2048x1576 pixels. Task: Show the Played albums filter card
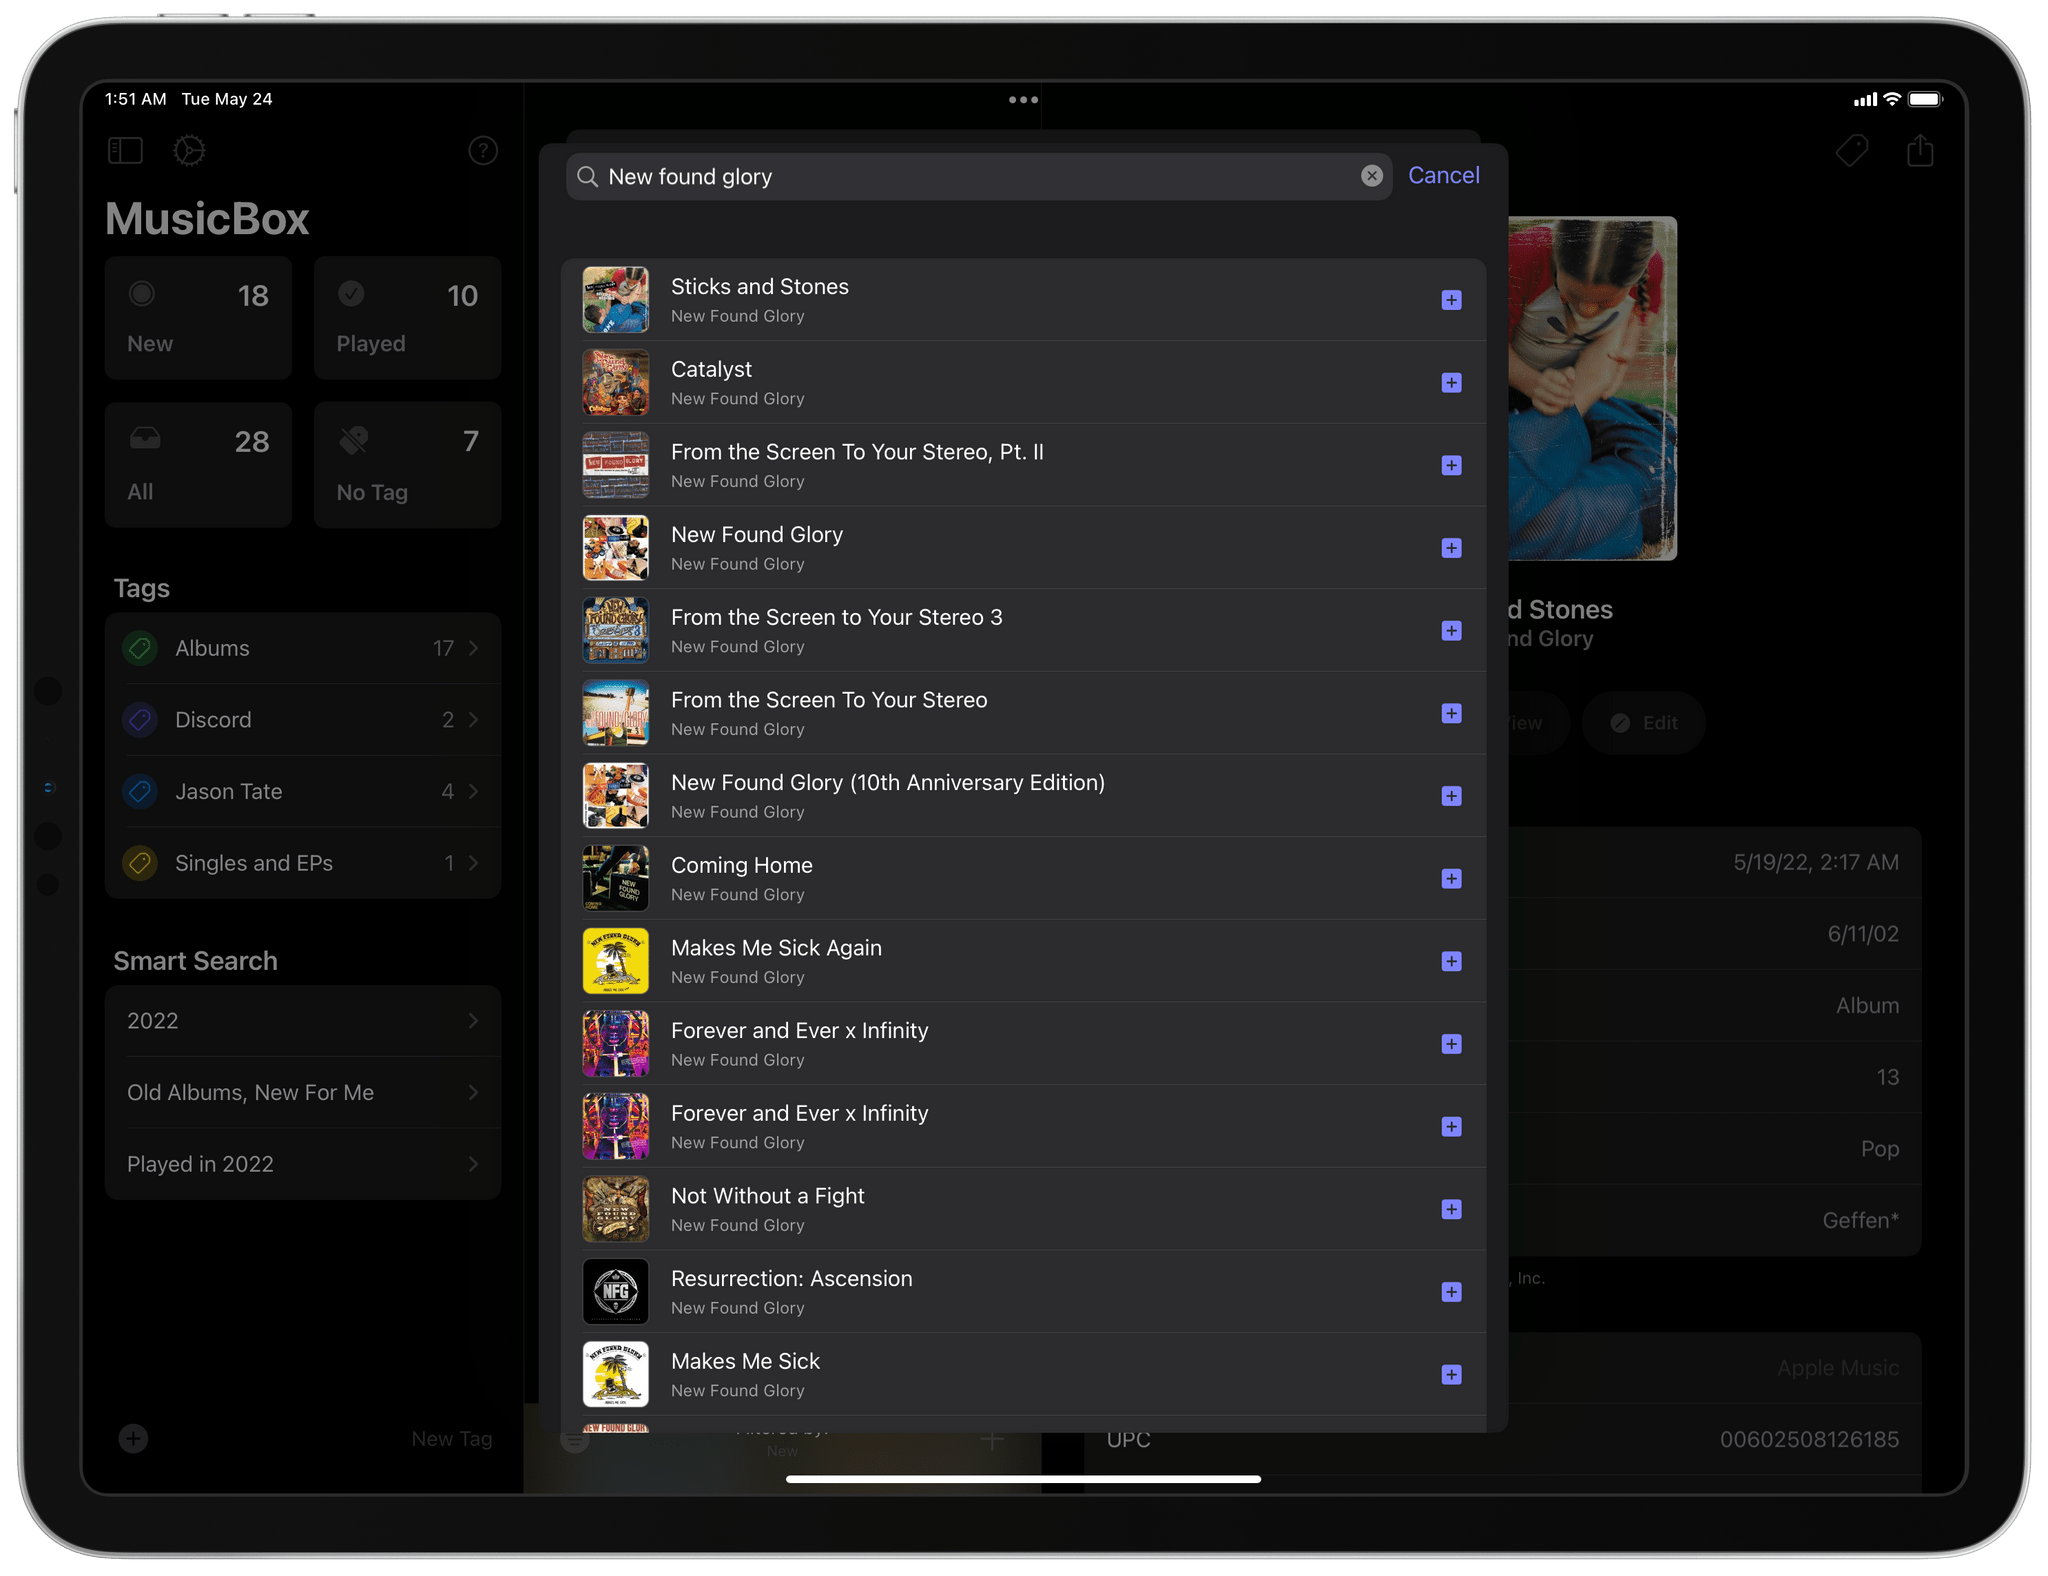407,318
